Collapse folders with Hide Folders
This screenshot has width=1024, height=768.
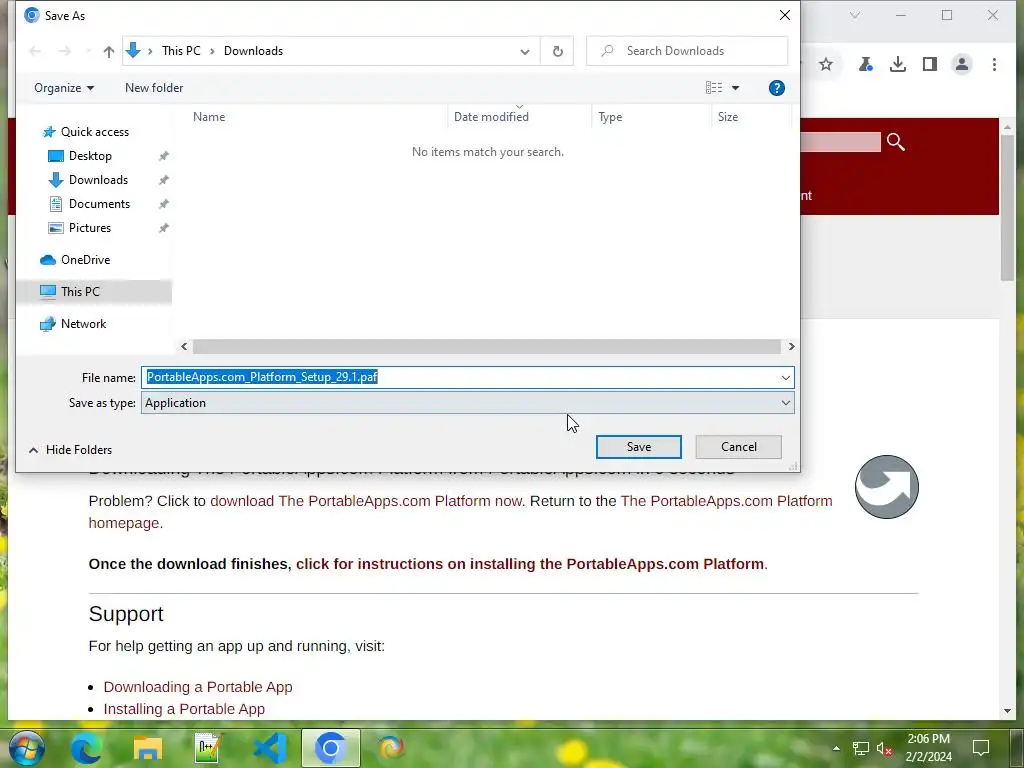click(71, 450)
